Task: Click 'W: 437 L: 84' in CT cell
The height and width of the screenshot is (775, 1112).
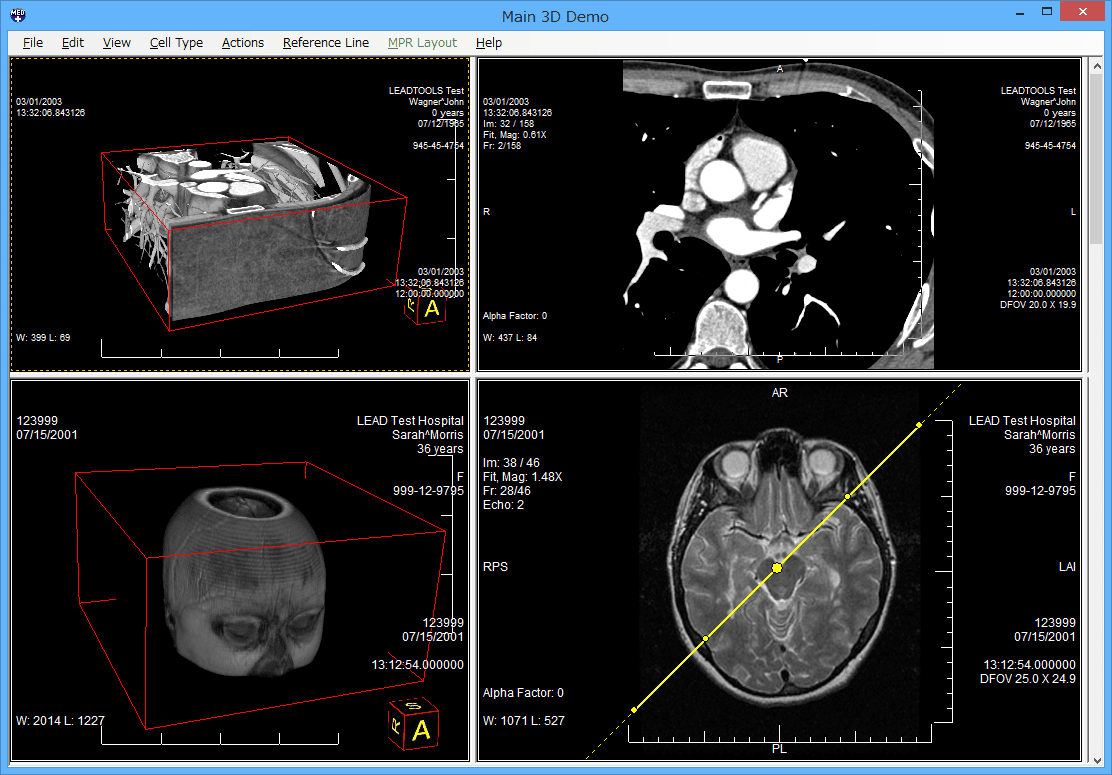Action: tap(510, 338)
